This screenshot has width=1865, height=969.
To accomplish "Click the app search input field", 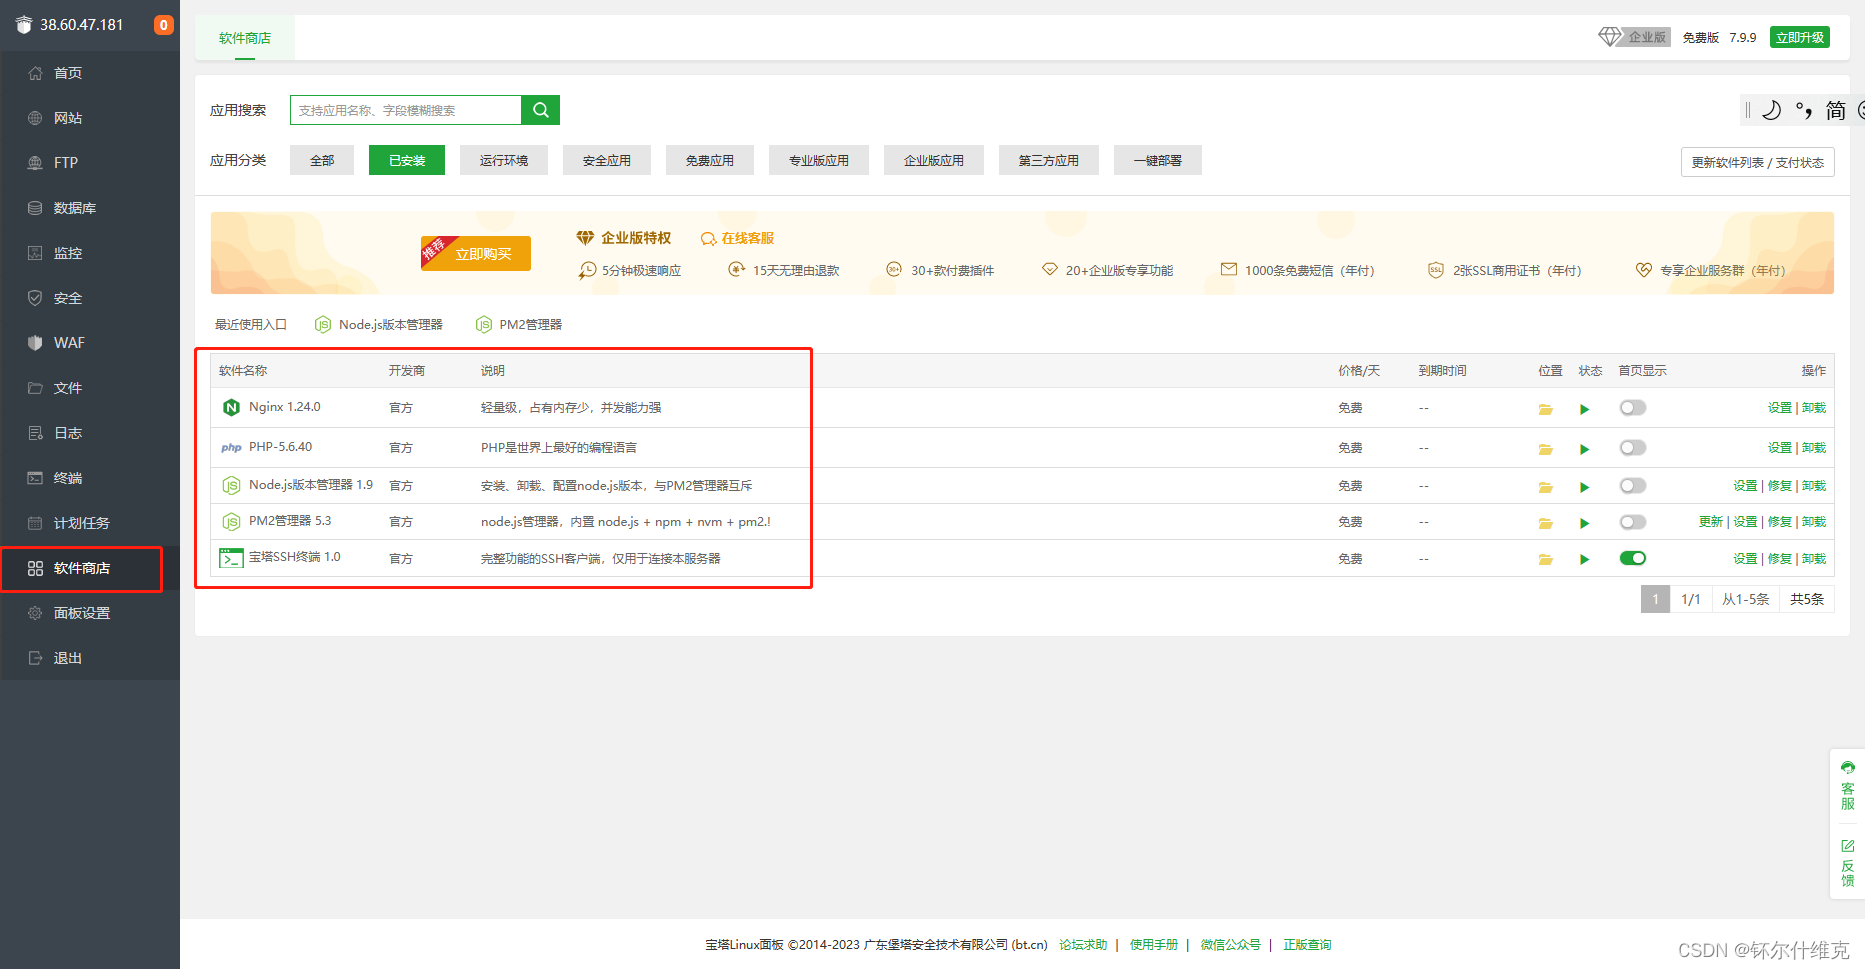I will [x=406, y=110].
